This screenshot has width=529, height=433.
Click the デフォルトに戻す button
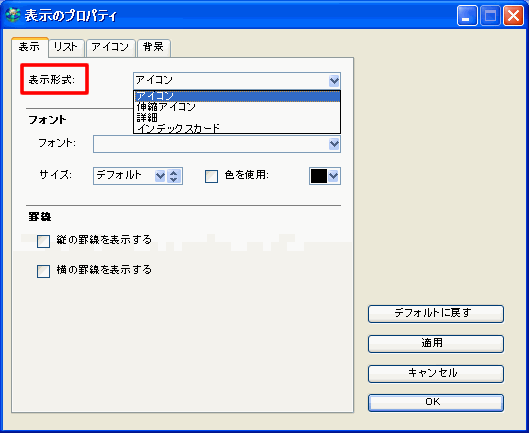pyautogui.click(x=436, y=314)
